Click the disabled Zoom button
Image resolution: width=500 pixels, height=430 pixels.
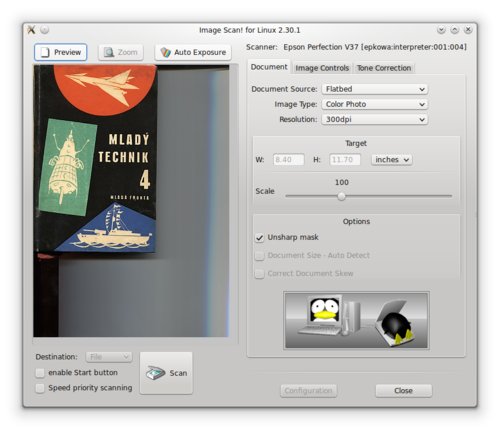click(x=121, y=52)
